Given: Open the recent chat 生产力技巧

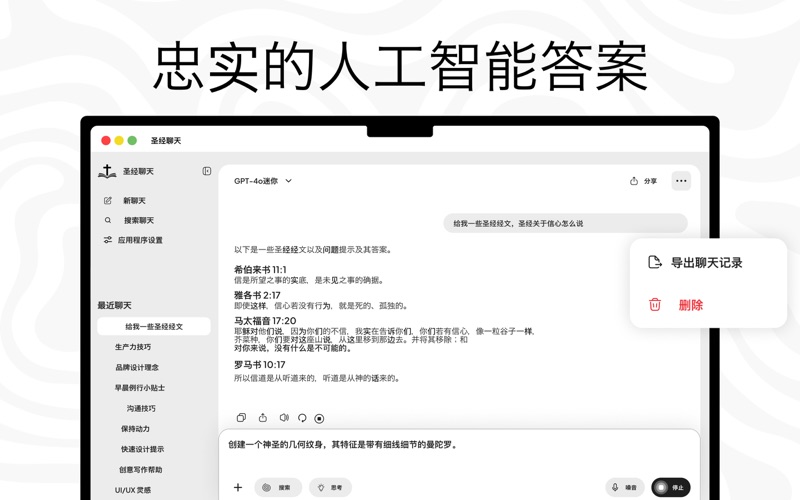Looking at the screenshot, I should [x=133, y=347].
